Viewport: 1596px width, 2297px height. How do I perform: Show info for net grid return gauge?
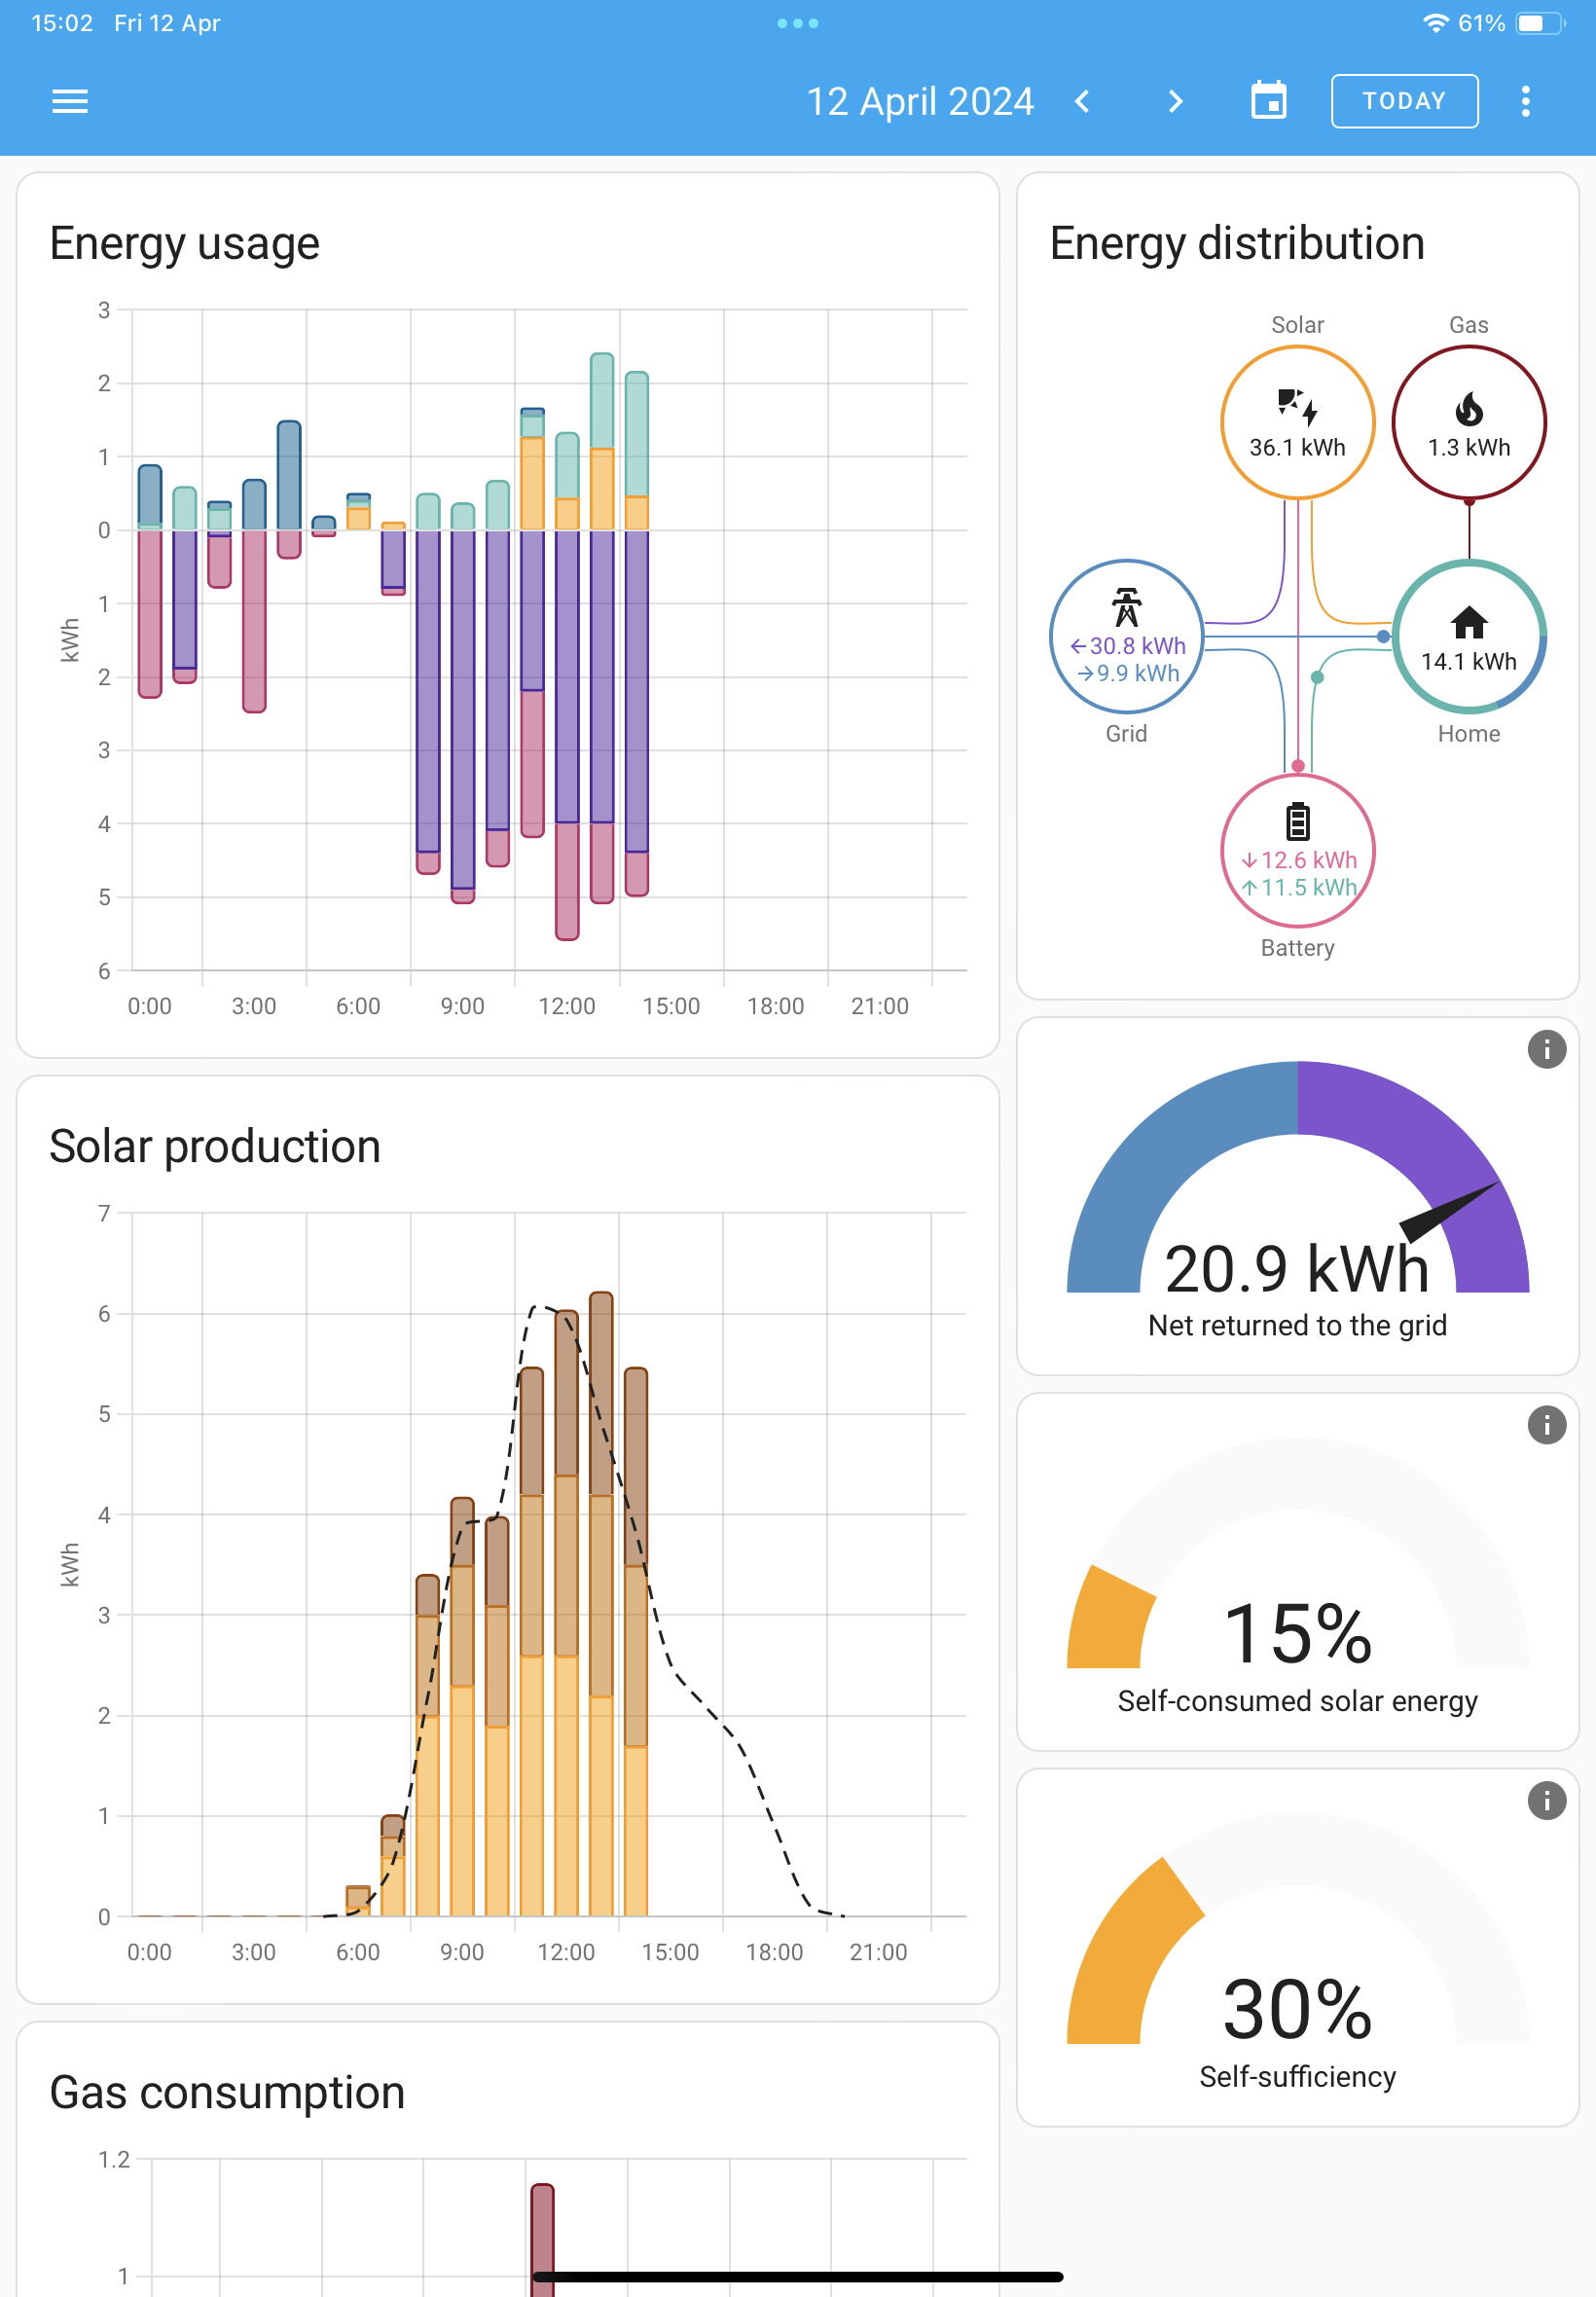pyautogui.click(x=1546, y=1049)
